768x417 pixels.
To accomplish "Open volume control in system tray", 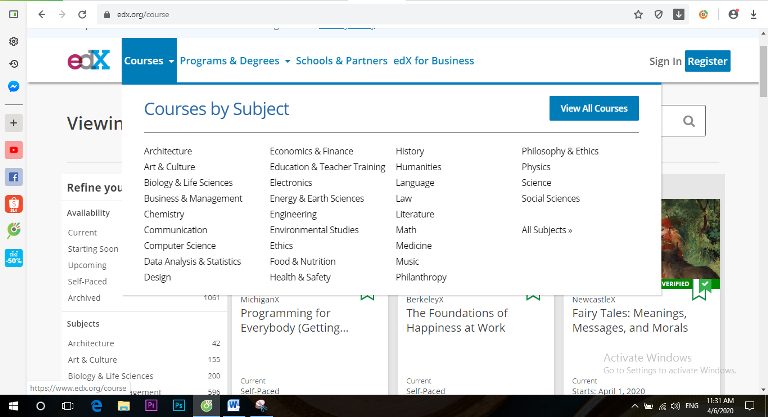I will (675, 406).
